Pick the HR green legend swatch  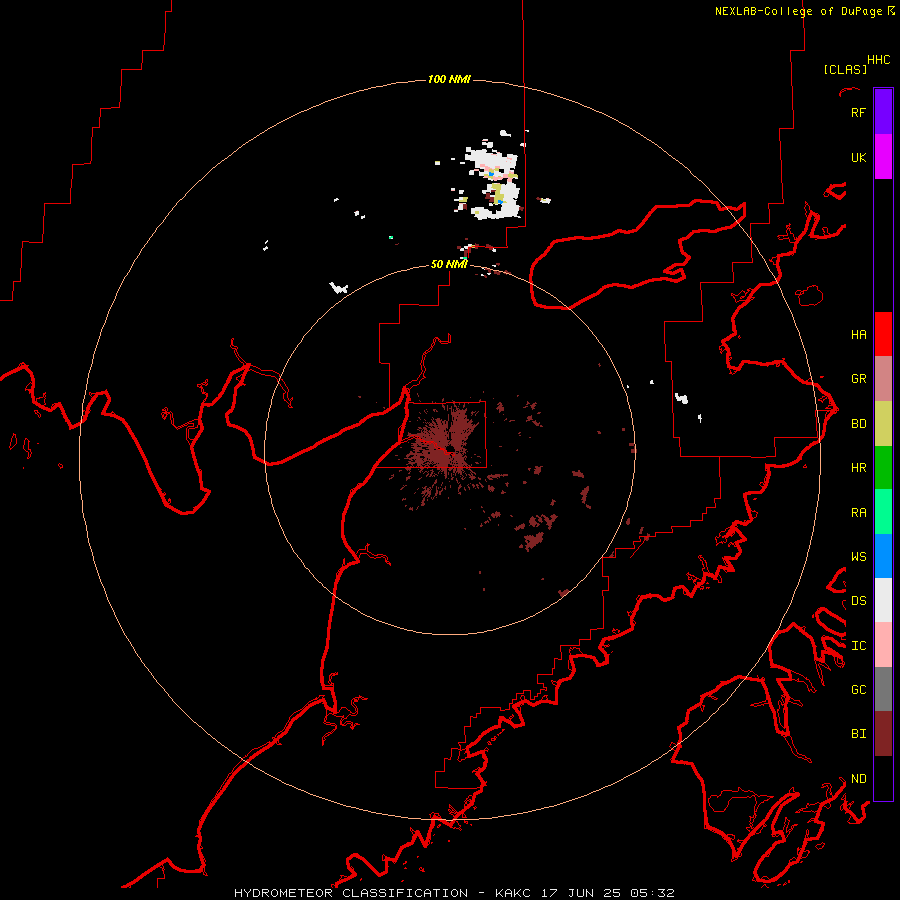coord(883,467)
